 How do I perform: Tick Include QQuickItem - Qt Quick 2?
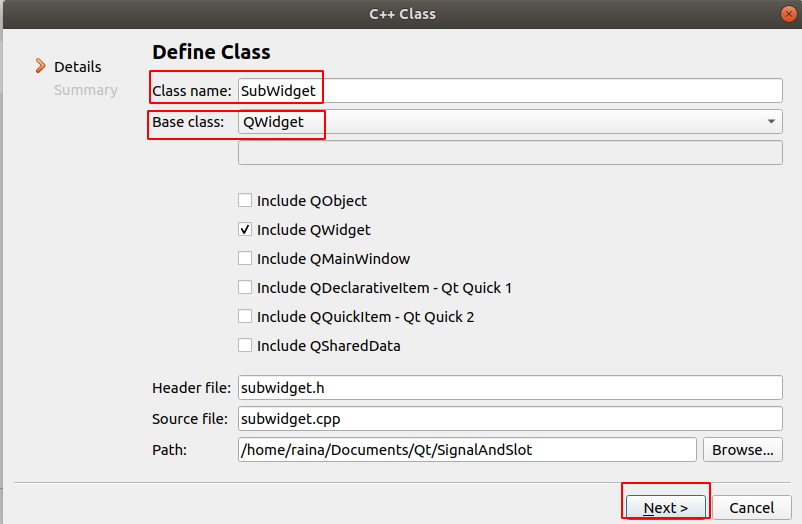(x=245, y=316)
